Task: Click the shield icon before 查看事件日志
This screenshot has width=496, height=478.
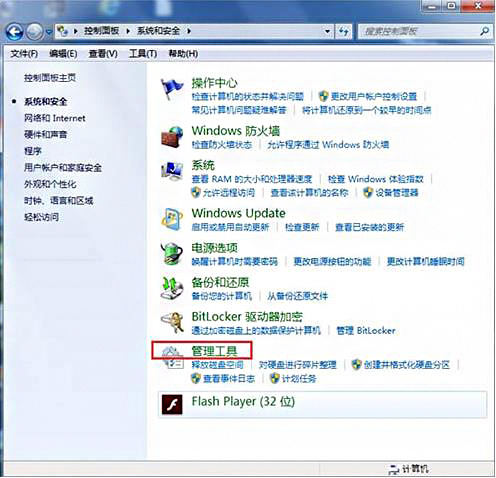Action: click(196, 378)
